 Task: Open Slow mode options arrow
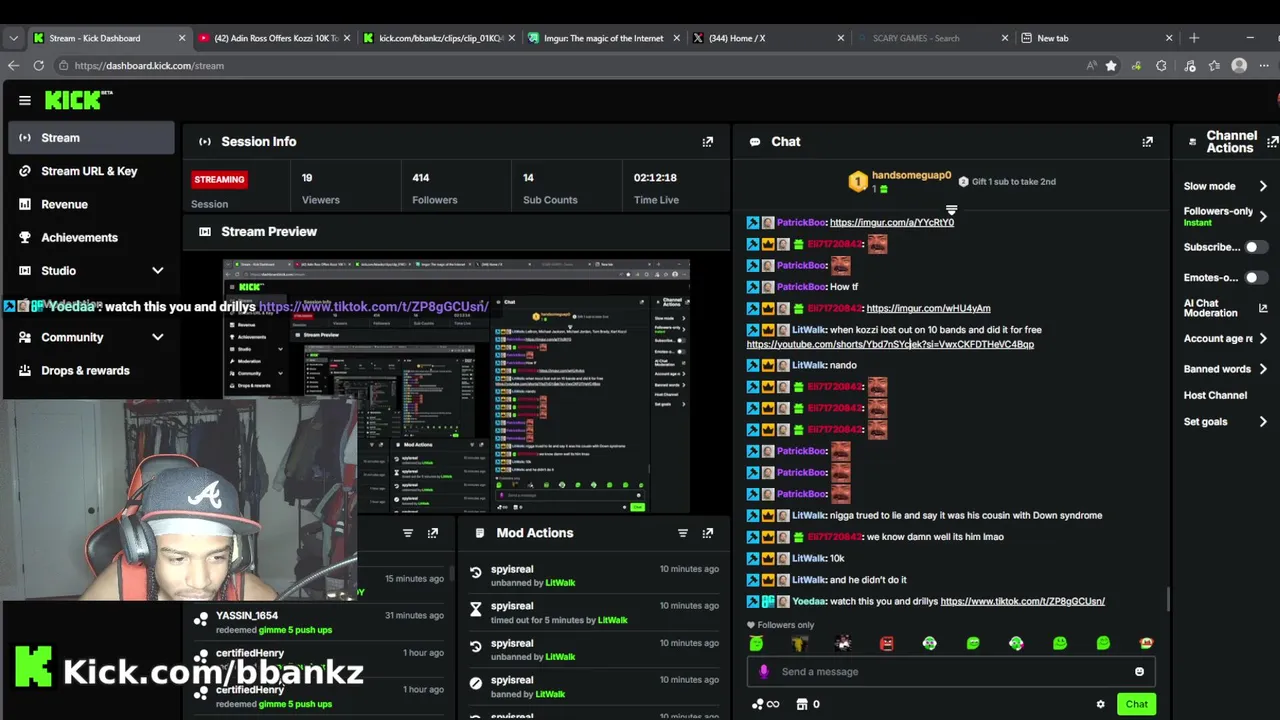(1263, 186)
